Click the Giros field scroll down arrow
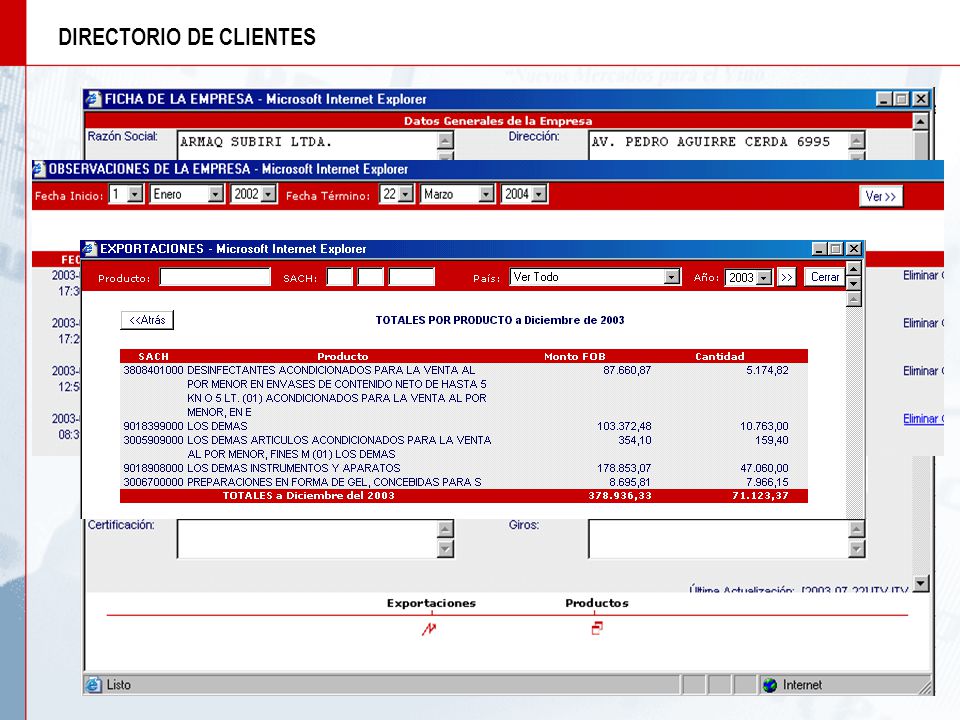 pos(857,549)
